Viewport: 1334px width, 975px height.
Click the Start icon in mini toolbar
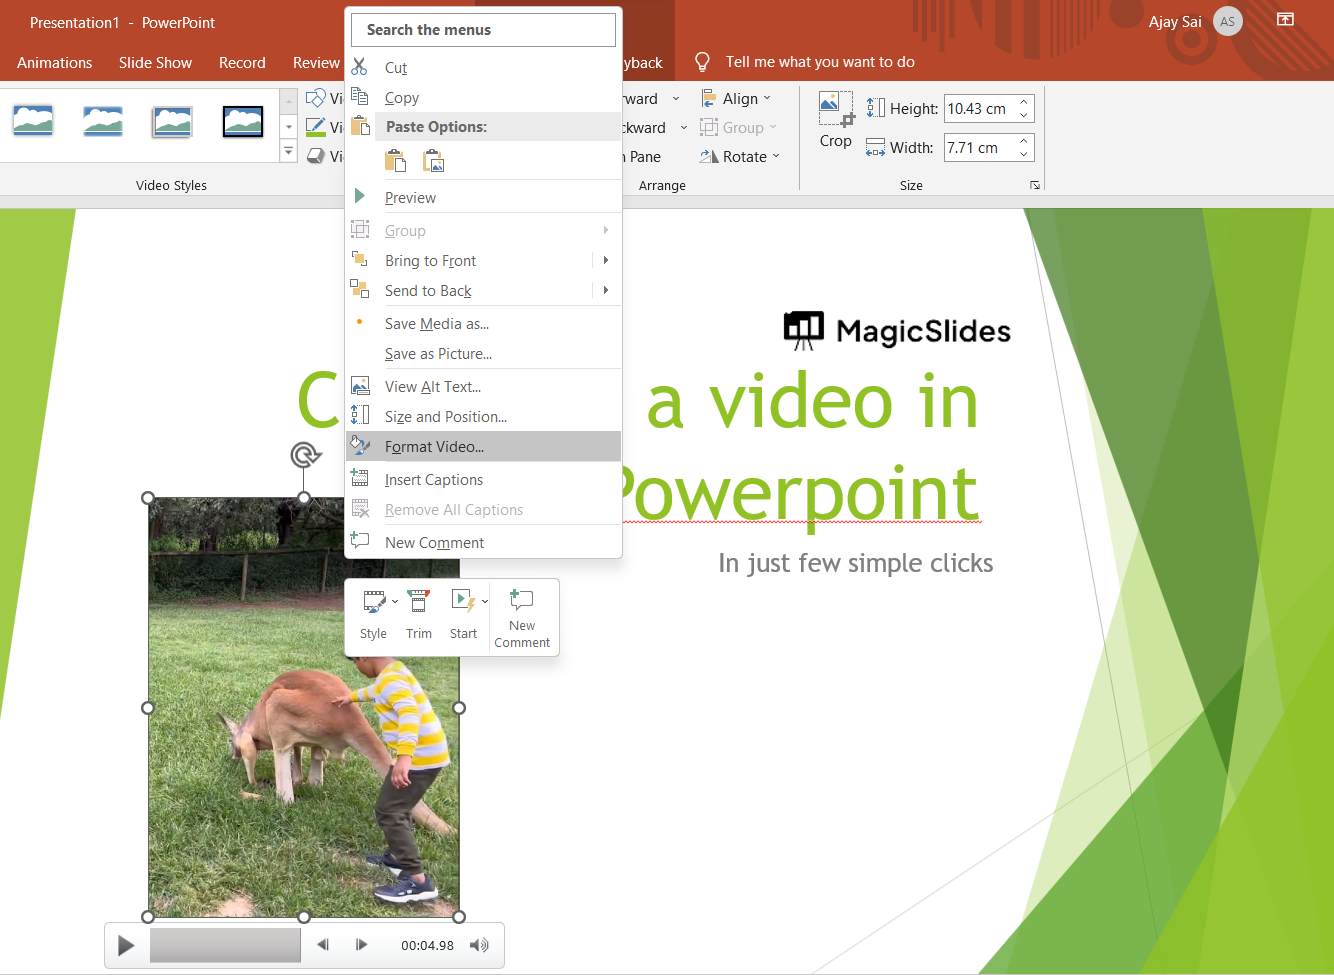pos(462,601)
